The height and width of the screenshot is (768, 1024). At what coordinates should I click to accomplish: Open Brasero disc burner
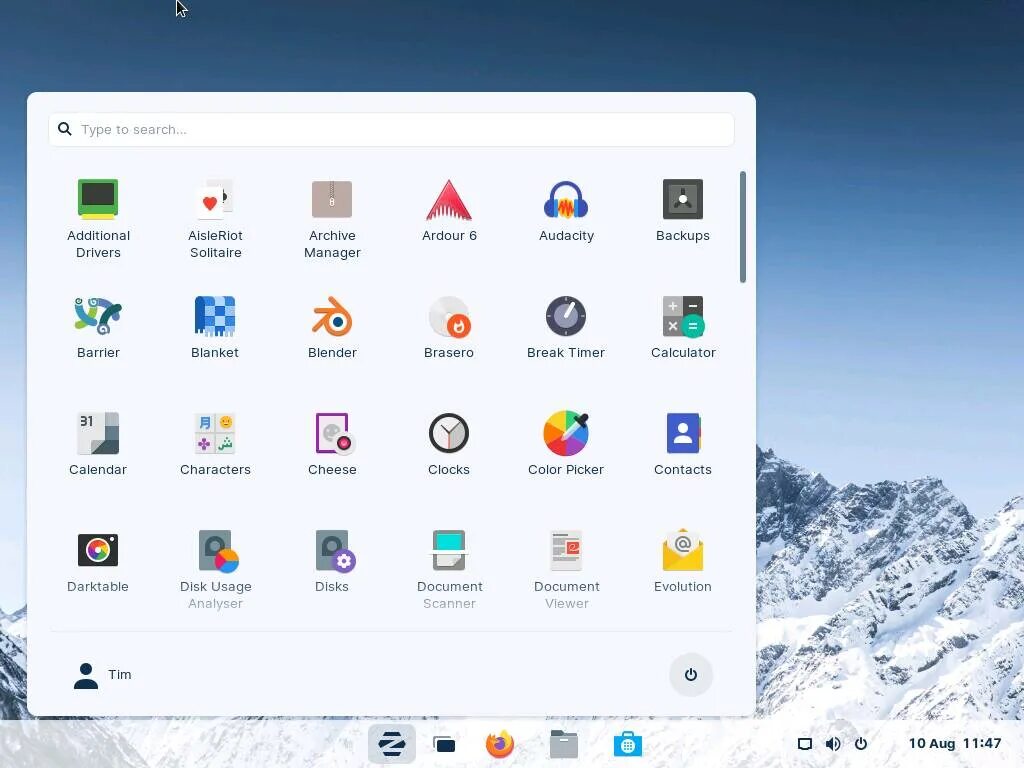(449, 327)
